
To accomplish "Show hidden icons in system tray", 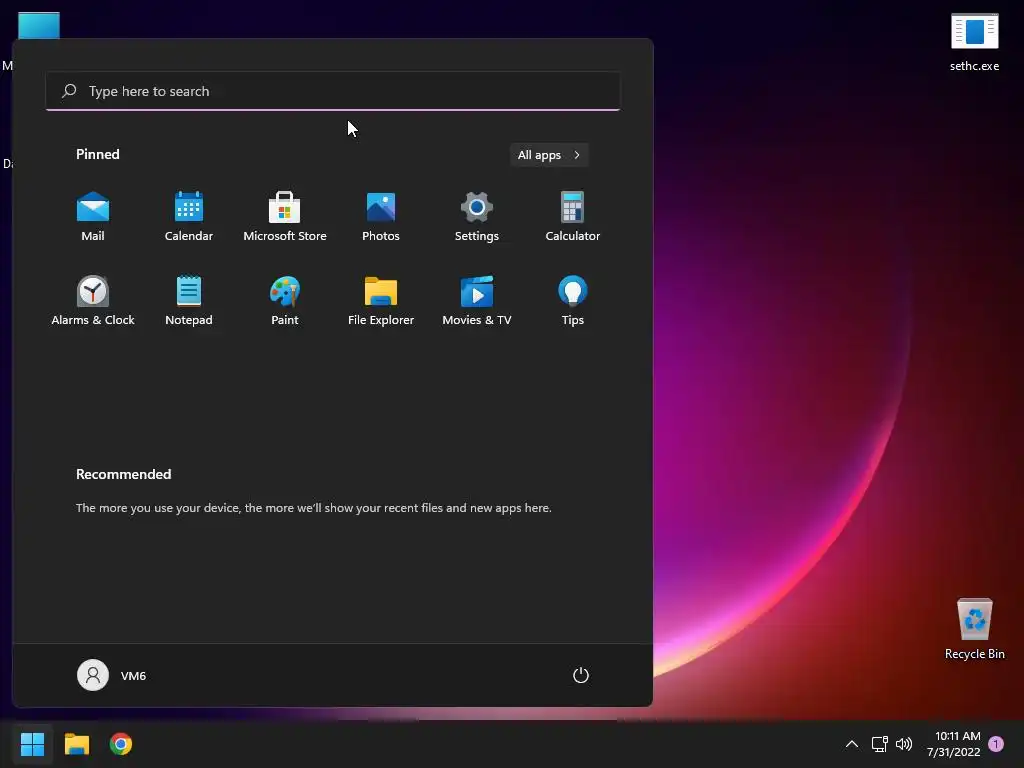I will click(x=852, y=744).
